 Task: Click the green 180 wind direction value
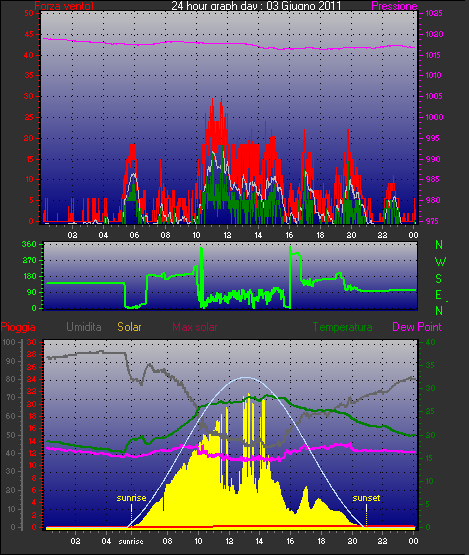(30, 276)
